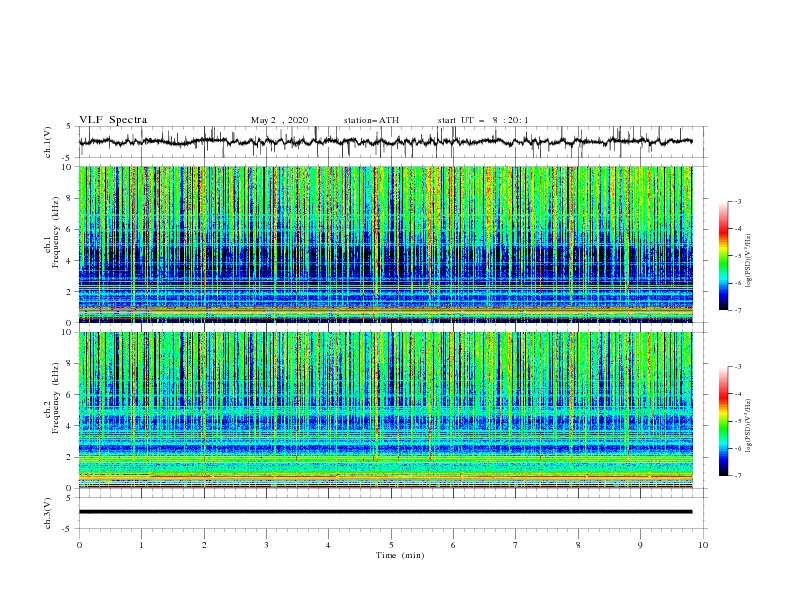Click the "ch.1(V)" waveform axis label

pyautogui.click(x=48, y=142)
